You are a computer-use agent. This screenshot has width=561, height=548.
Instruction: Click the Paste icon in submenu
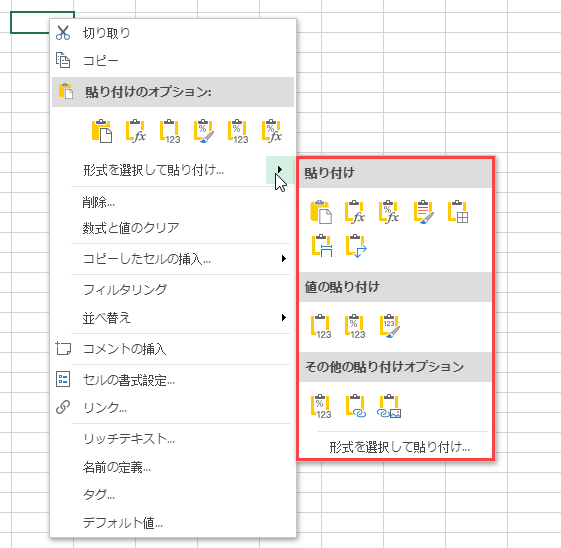(321, 212)
